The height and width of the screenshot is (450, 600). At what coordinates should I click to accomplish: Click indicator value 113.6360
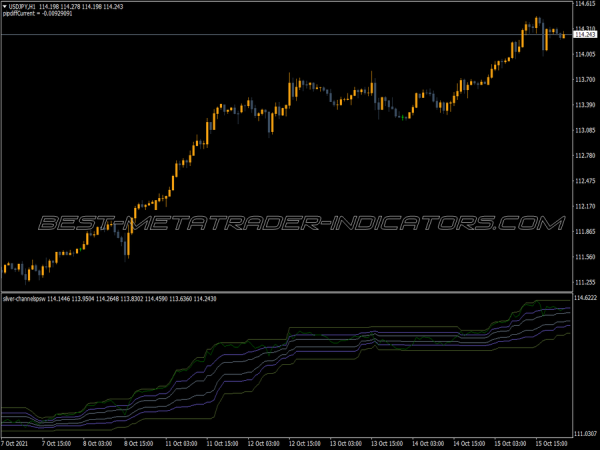[181, 299]
